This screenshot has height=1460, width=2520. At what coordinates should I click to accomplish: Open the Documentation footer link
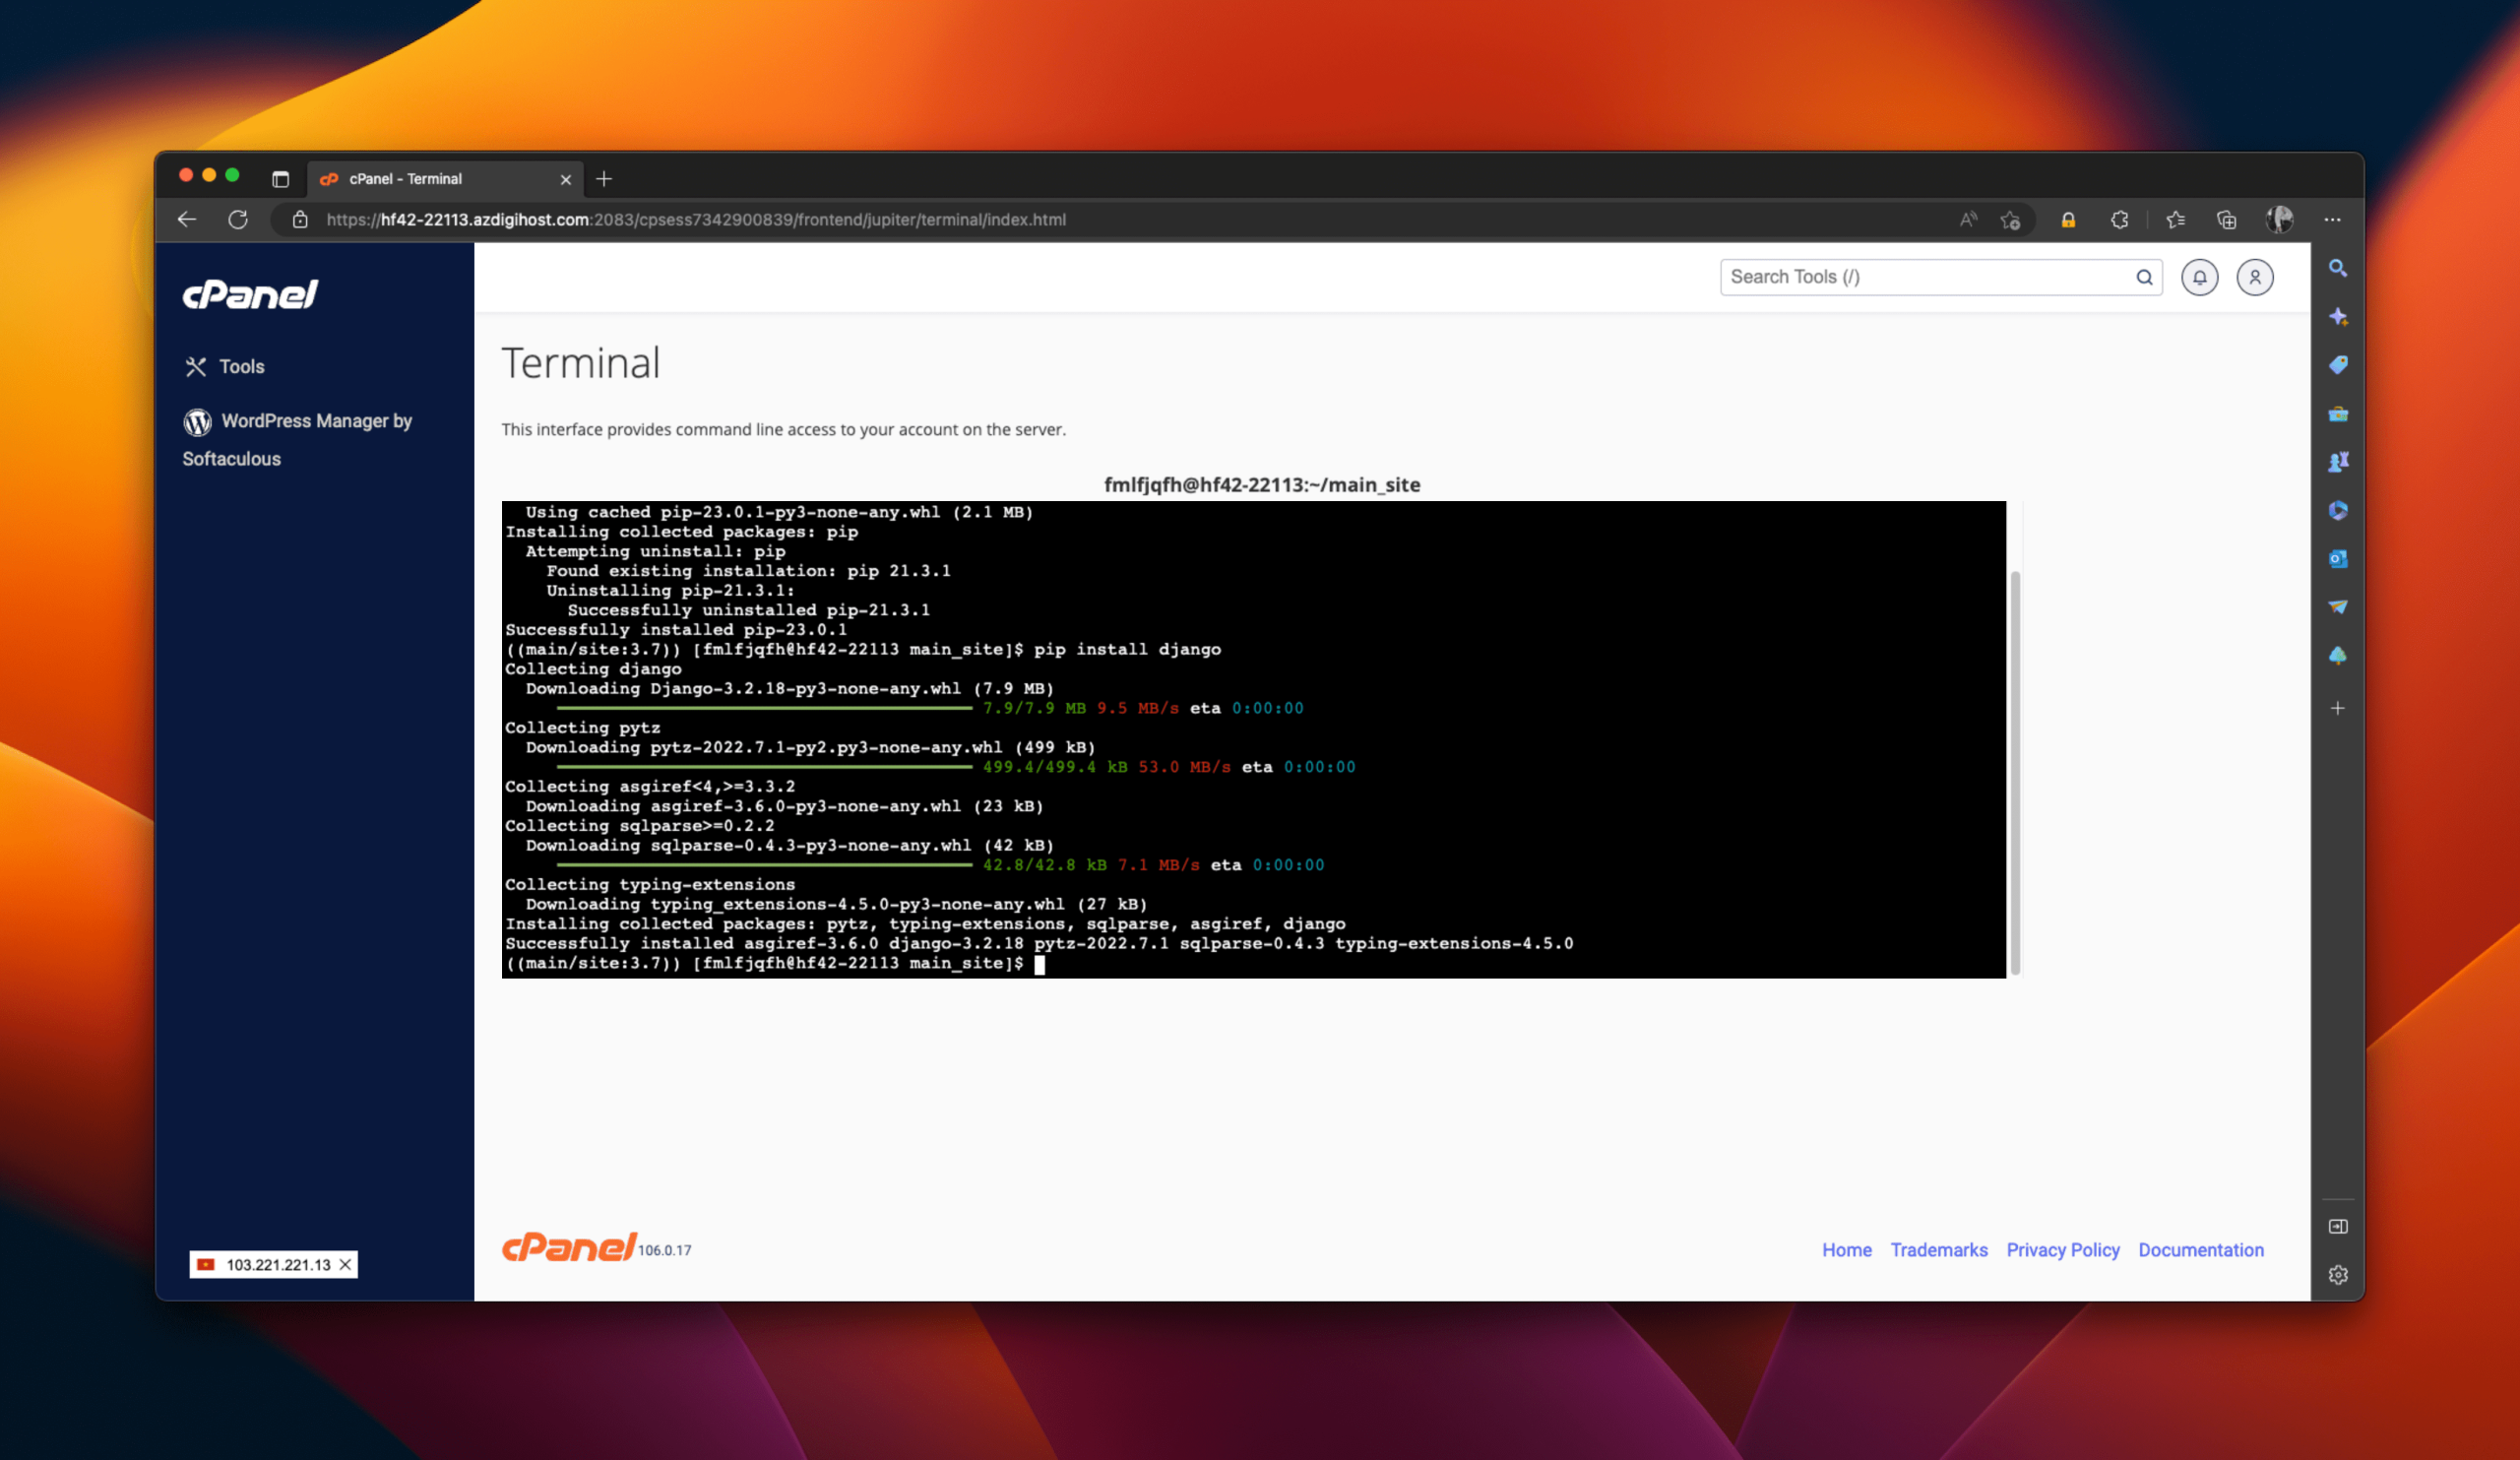[2200, 1249]
